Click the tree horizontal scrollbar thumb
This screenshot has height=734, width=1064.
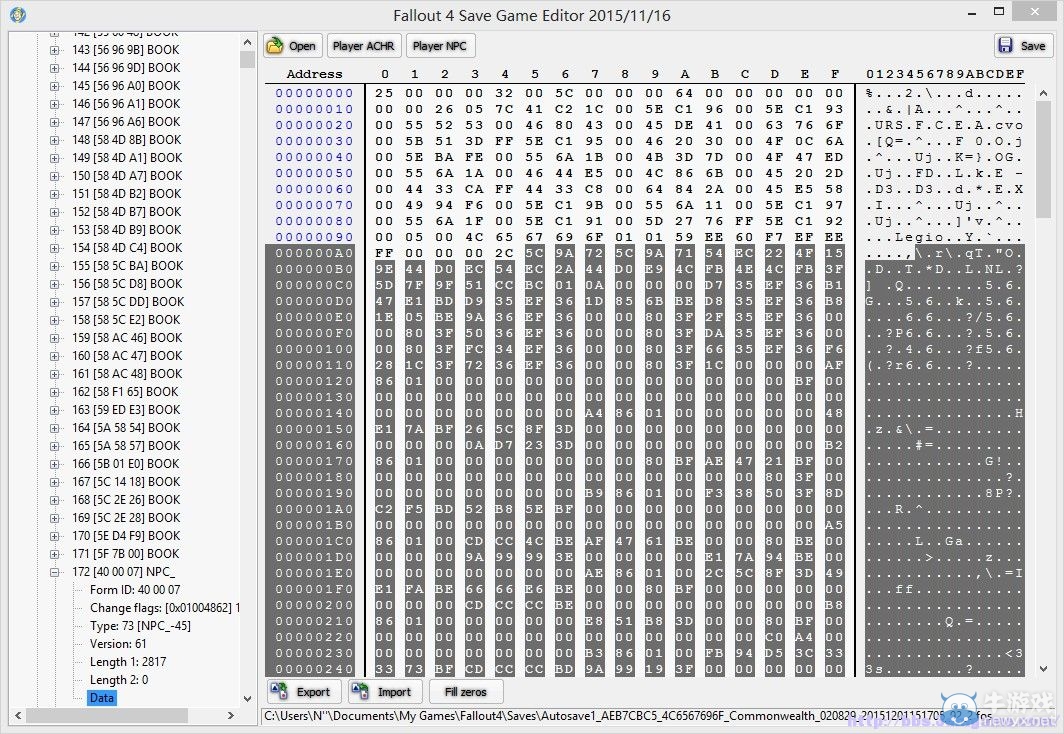[107, 715]
